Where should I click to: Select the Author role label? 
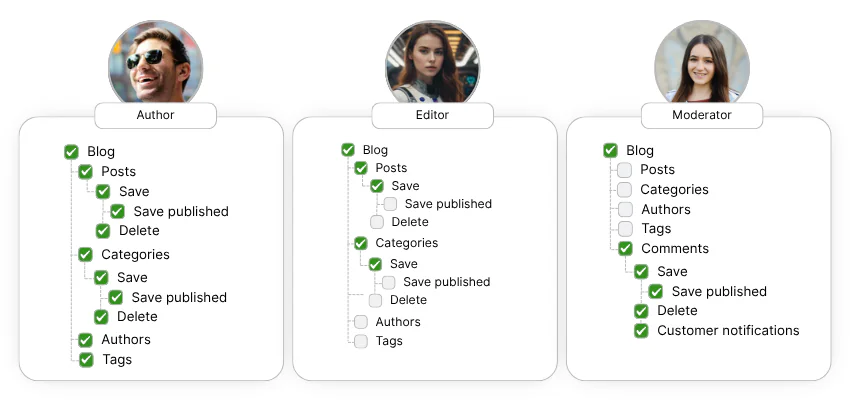coord(155,115)
